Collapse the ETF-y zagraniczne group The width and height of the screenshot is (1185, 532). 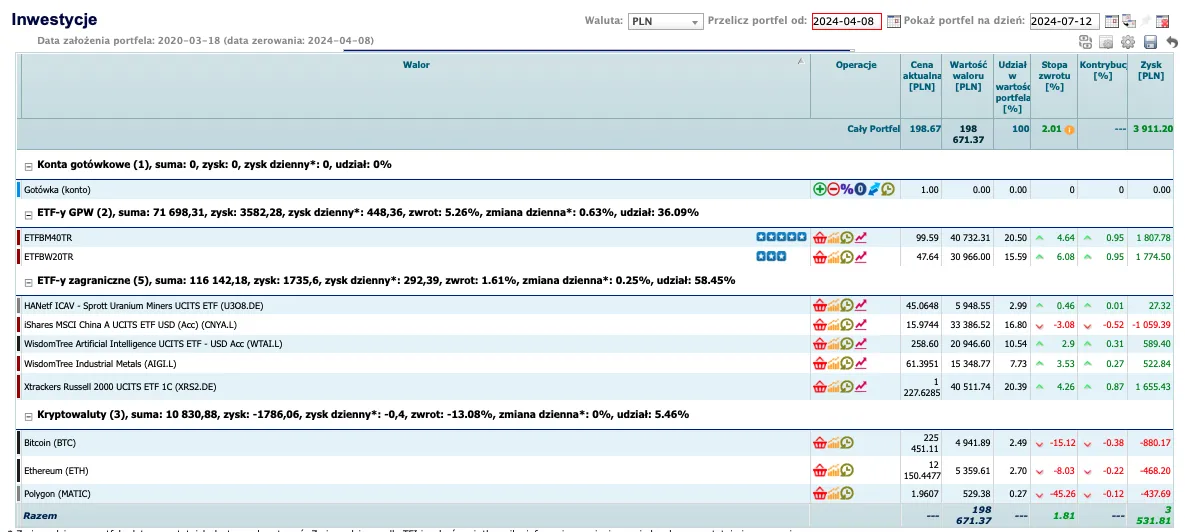pos(29,281)
